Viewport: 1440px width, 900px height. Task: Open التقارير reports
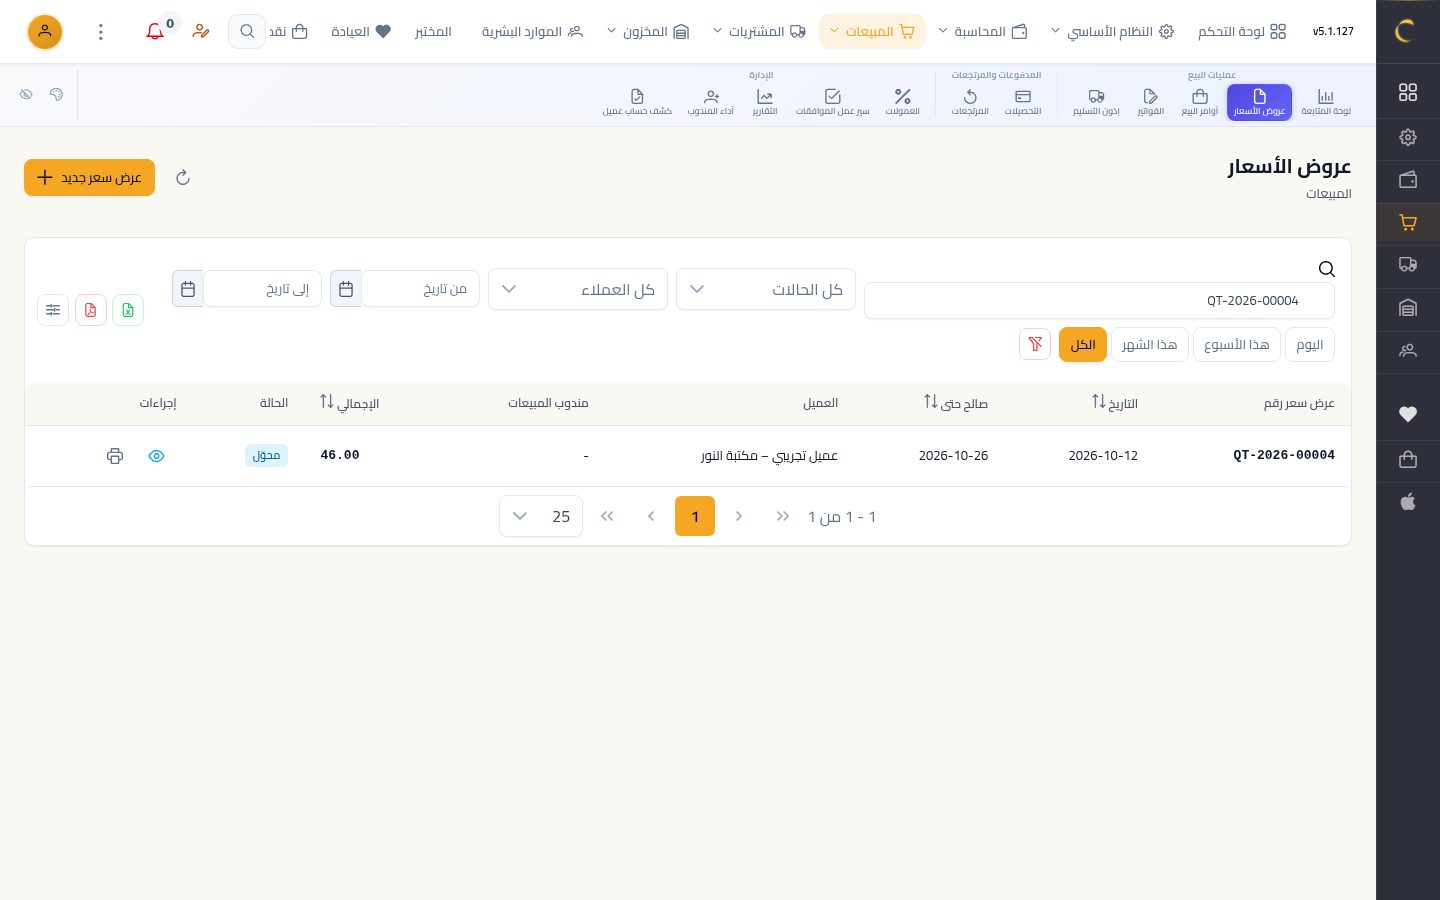pos(765,102)
